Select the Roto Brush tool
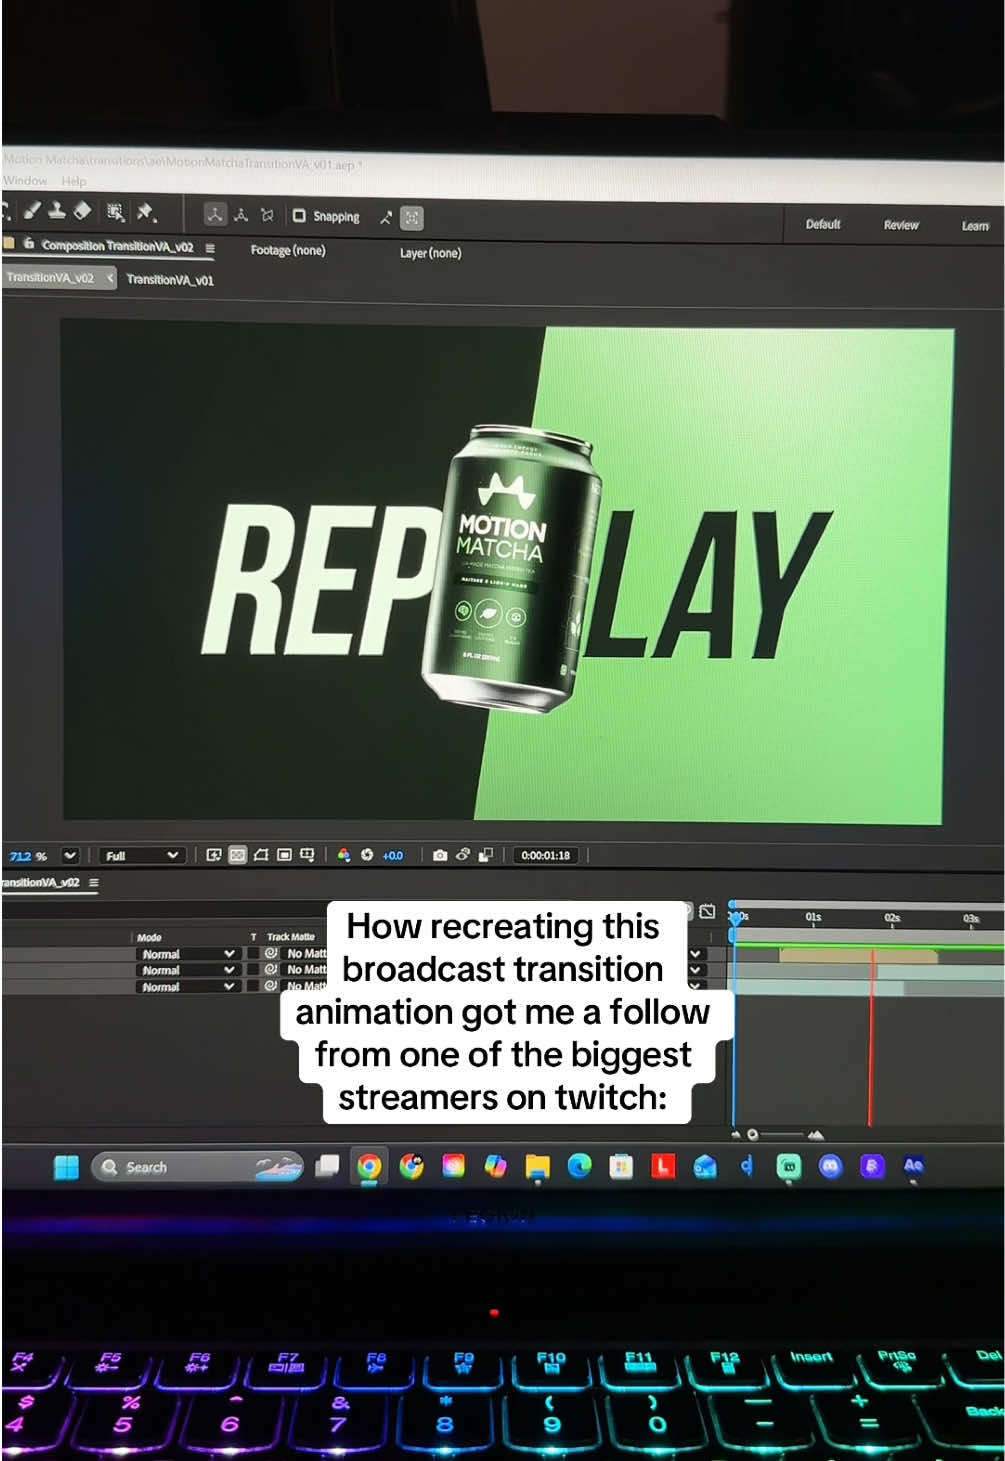This screenshot has height=1461, width=1005. click(116, 211)
